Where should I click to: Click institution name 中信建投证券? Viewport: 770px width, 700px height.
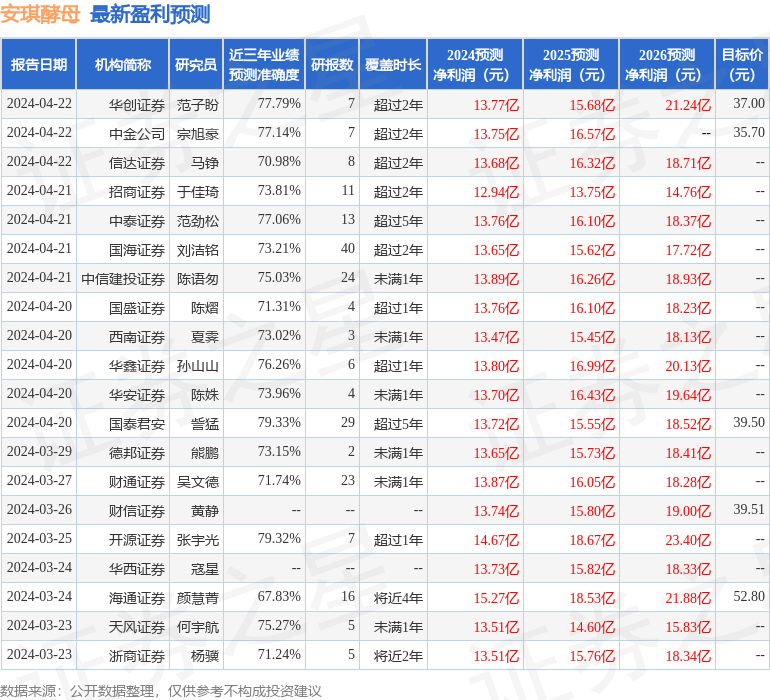pyautogui.click(x=123, y=279)
